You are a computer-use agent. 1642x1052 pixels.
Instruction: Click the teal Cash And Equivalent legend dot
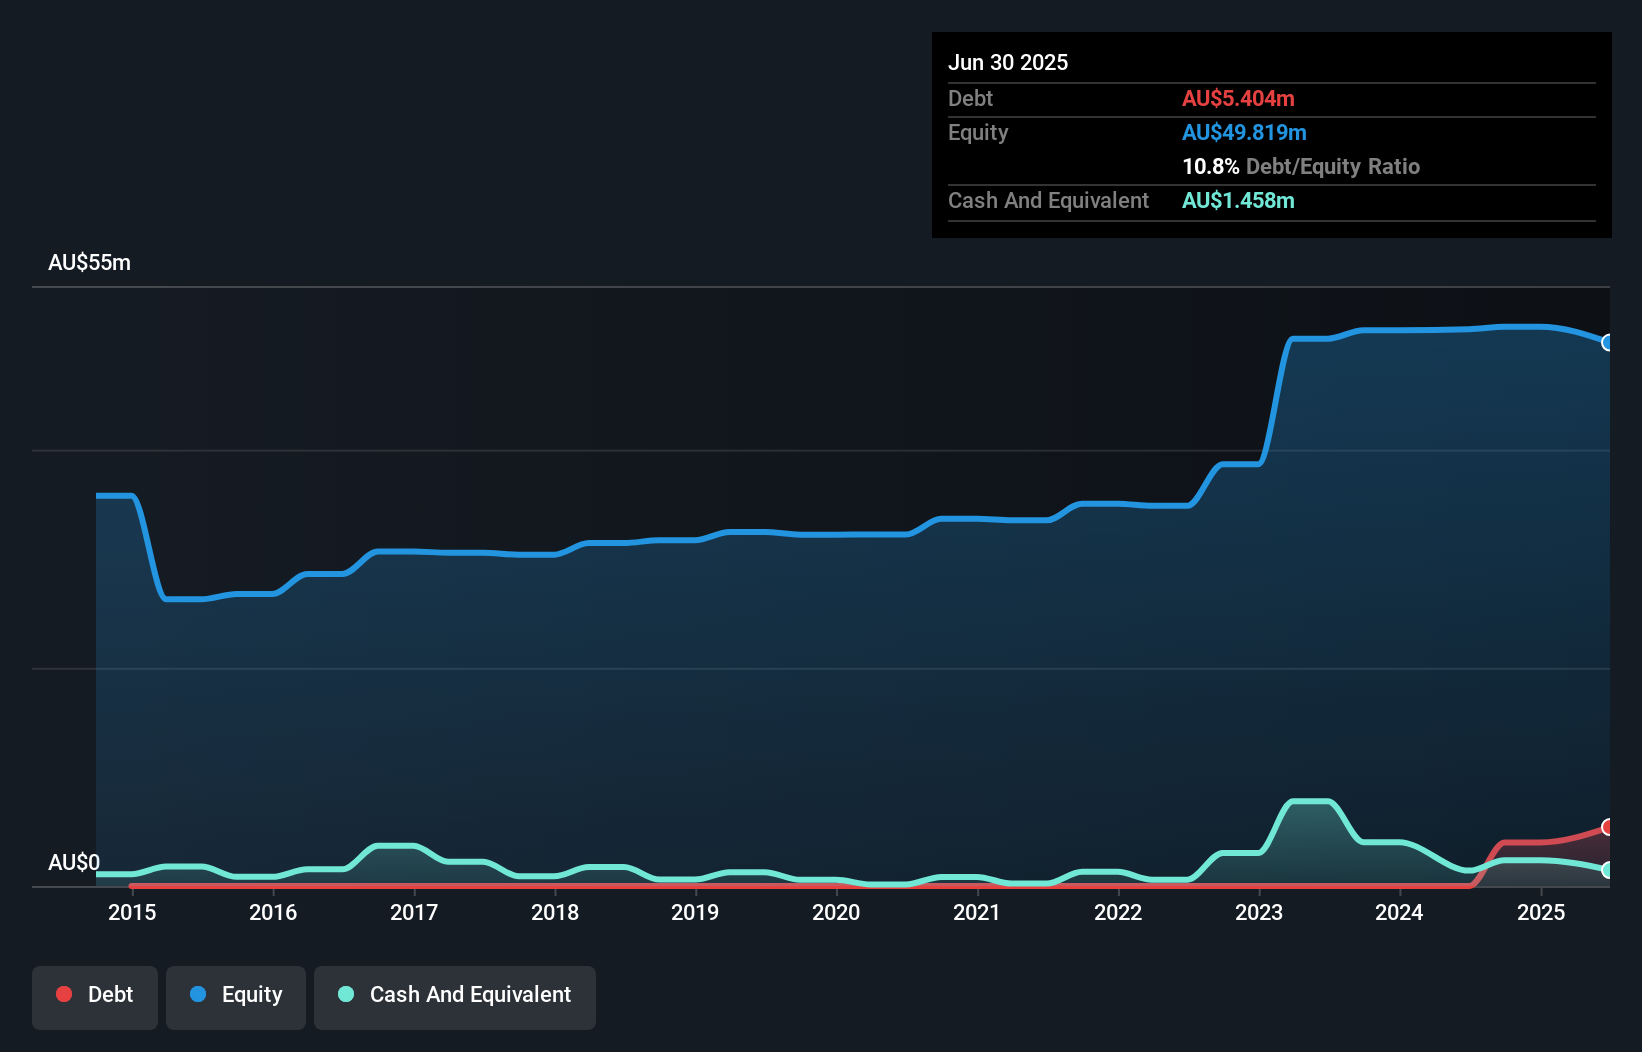[345, 994]
